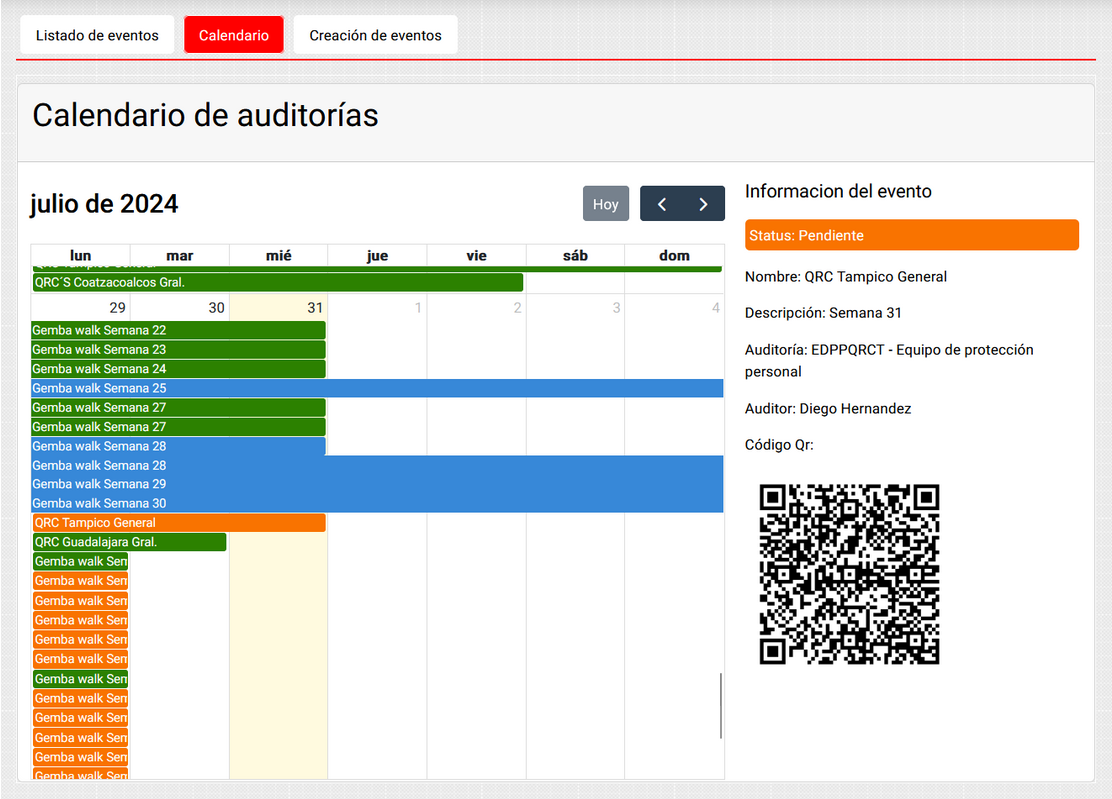Select the Descripción: Semana 31 text

(x=823, y=313)
